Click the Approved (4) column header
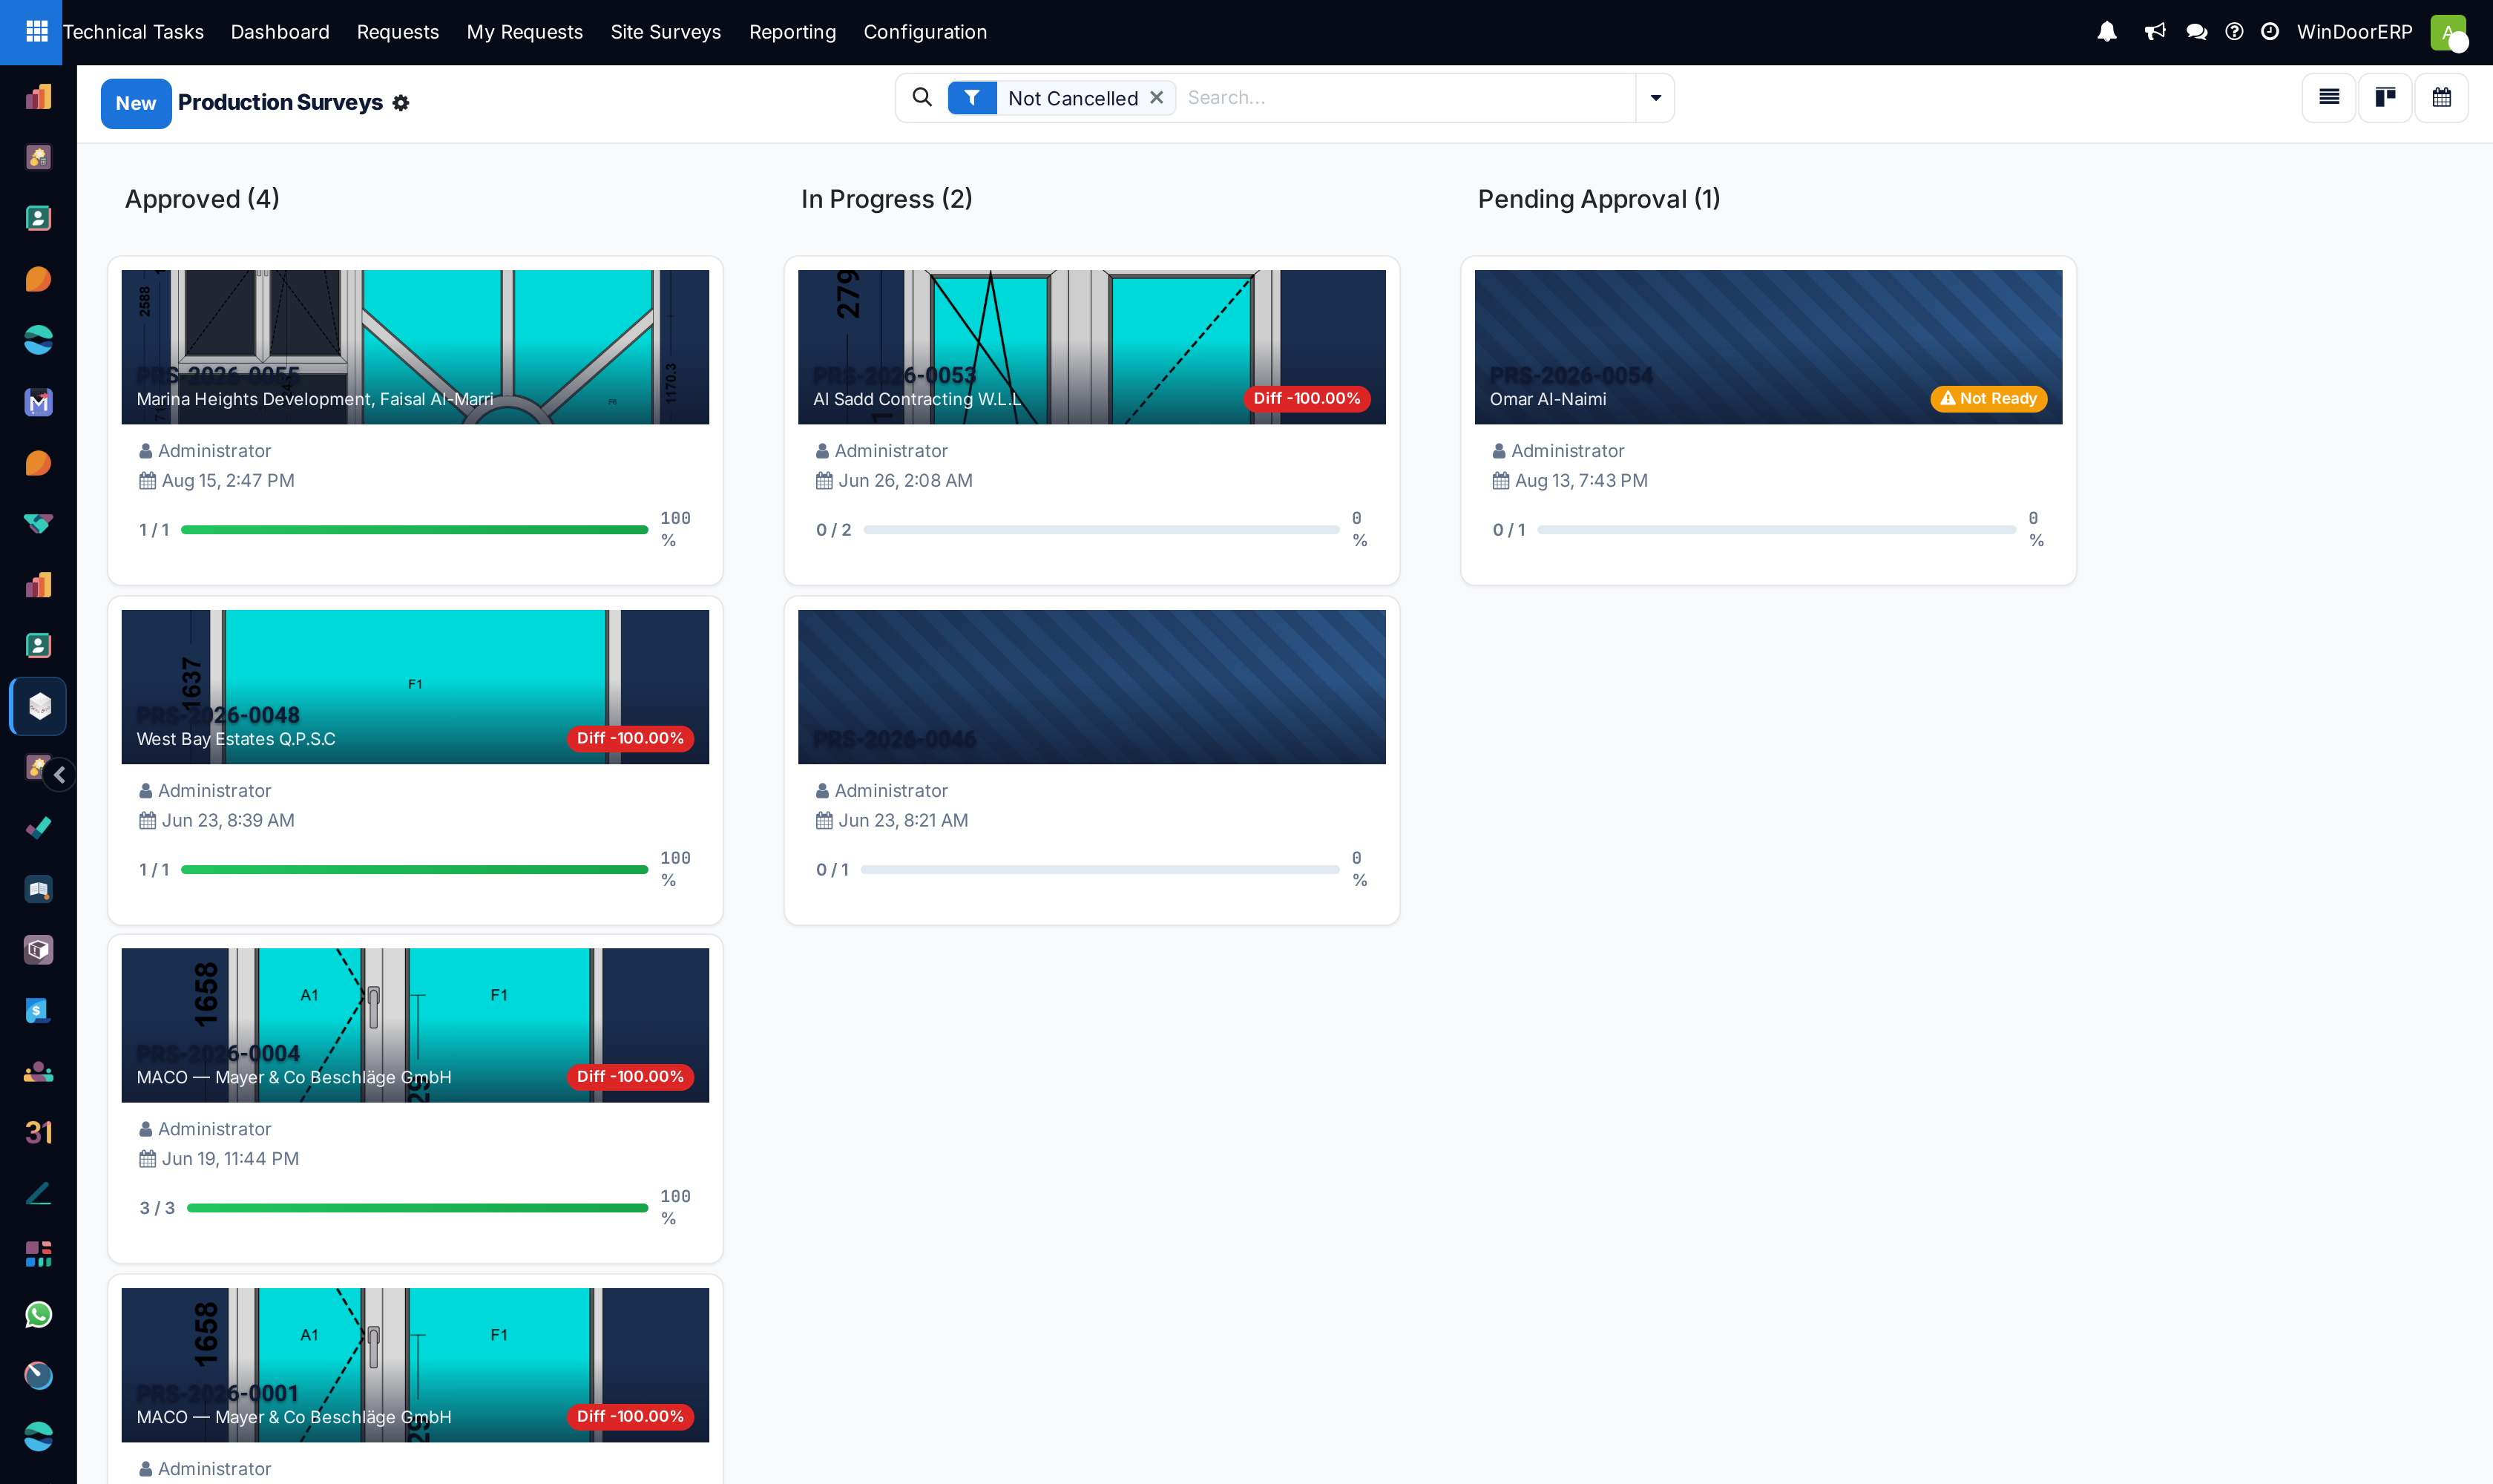 click(x=202, y=199)
